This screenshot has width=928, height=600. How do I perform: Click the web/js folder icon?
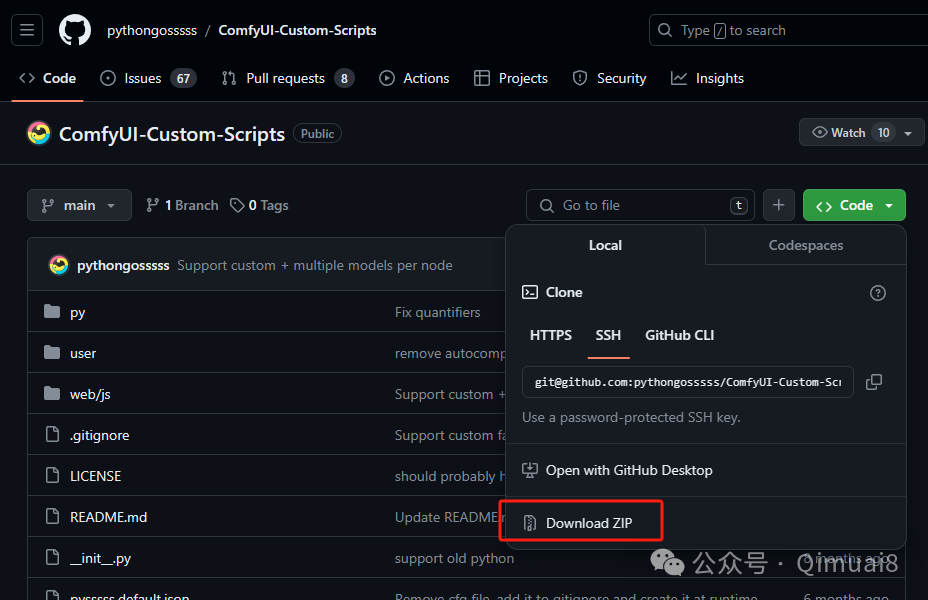[52, 393]
